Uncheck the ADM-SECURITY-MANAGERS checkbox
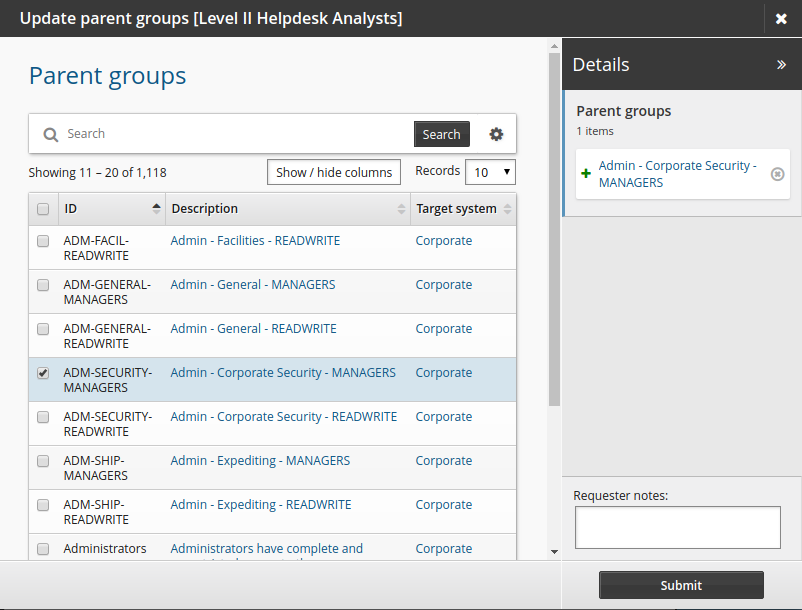The image size is (802, 610). [x=43, y=373]
